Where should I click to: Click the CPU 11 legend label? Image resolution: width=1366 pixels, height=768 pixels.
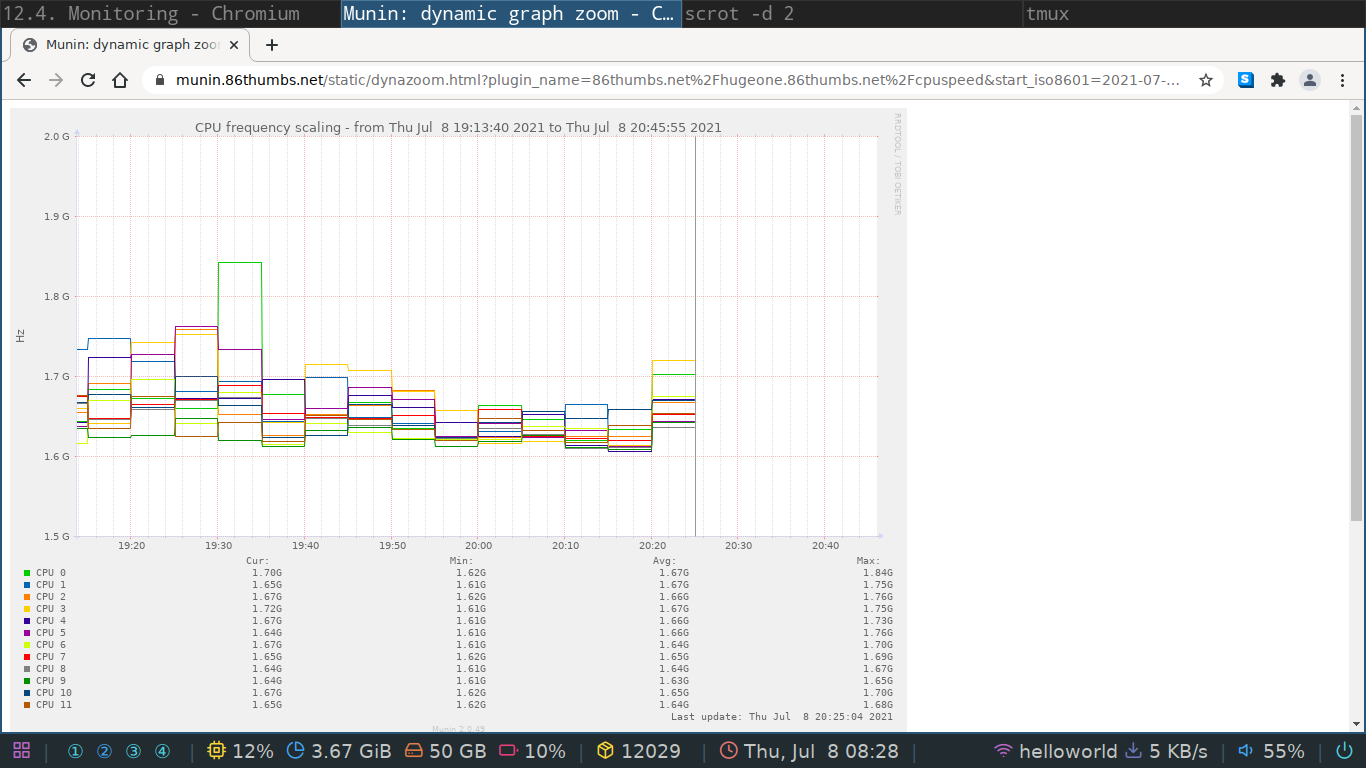[54, 705]
